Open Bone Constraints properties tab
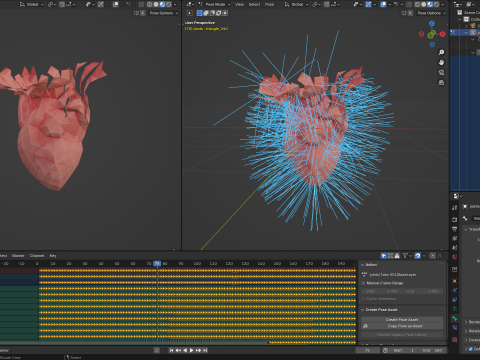This screenshot has width=480, height=360. pos(455,328)
